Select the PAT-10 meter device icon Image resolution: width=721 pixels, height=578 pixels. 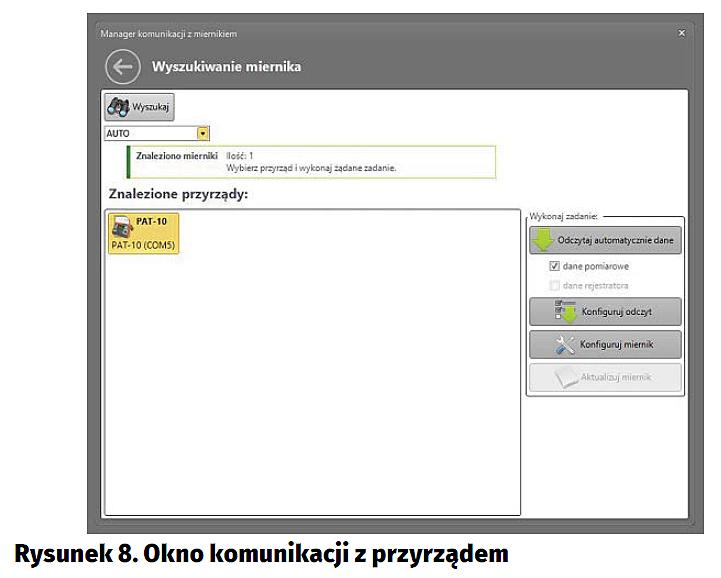121,226
